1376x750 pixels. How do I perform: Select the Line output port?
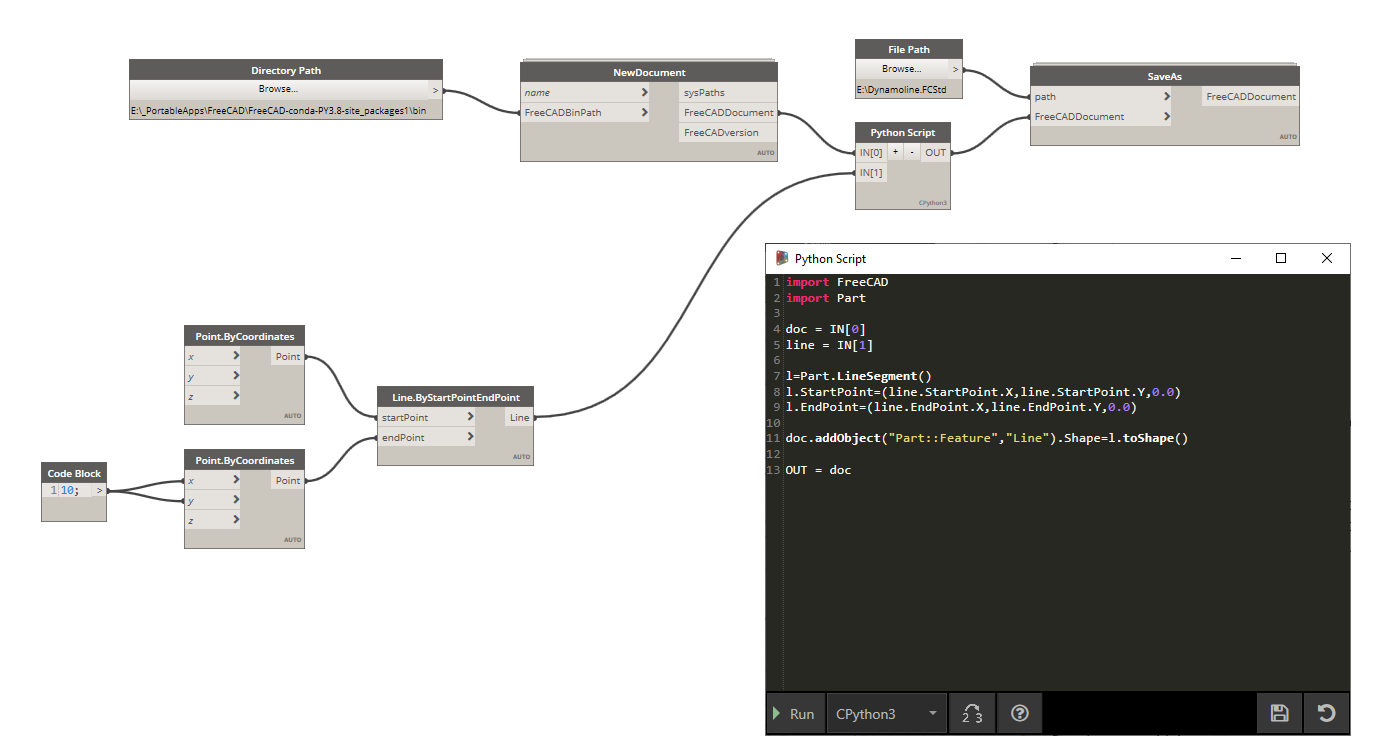click(519, 417)
